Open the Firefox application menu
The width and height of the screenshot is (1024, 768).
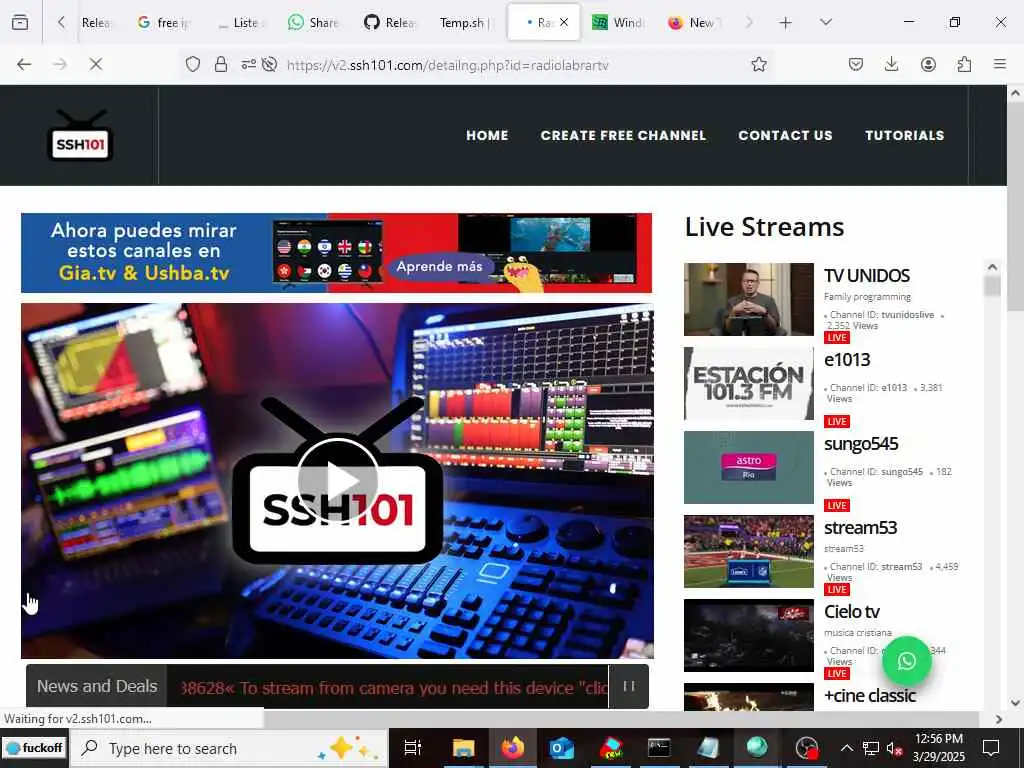pyautogui.click(x=1000, y=64)
